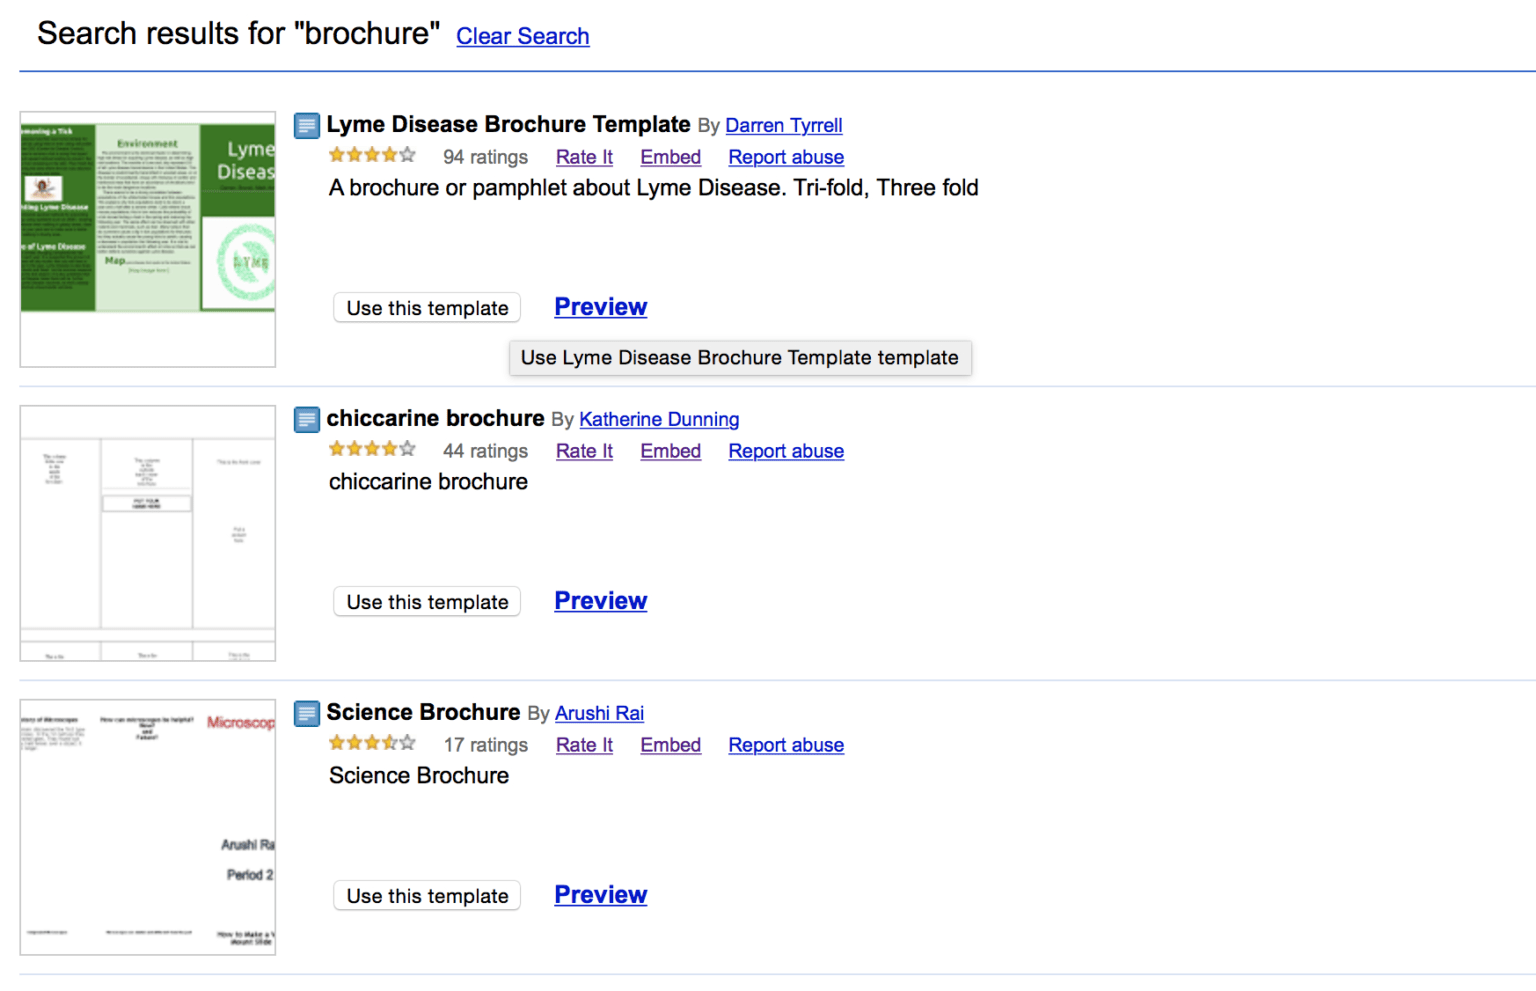Open Embed options for chiccarine brochure
1536x991 pixels.
coord(670,451)
